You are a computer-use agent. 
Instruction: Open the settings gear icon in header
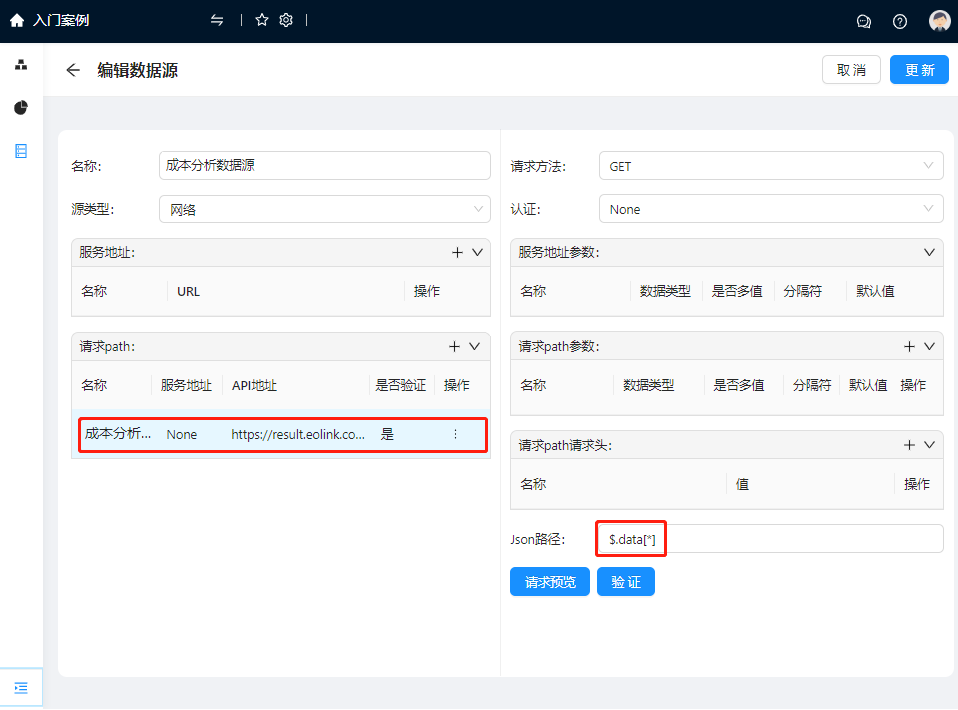286,20
